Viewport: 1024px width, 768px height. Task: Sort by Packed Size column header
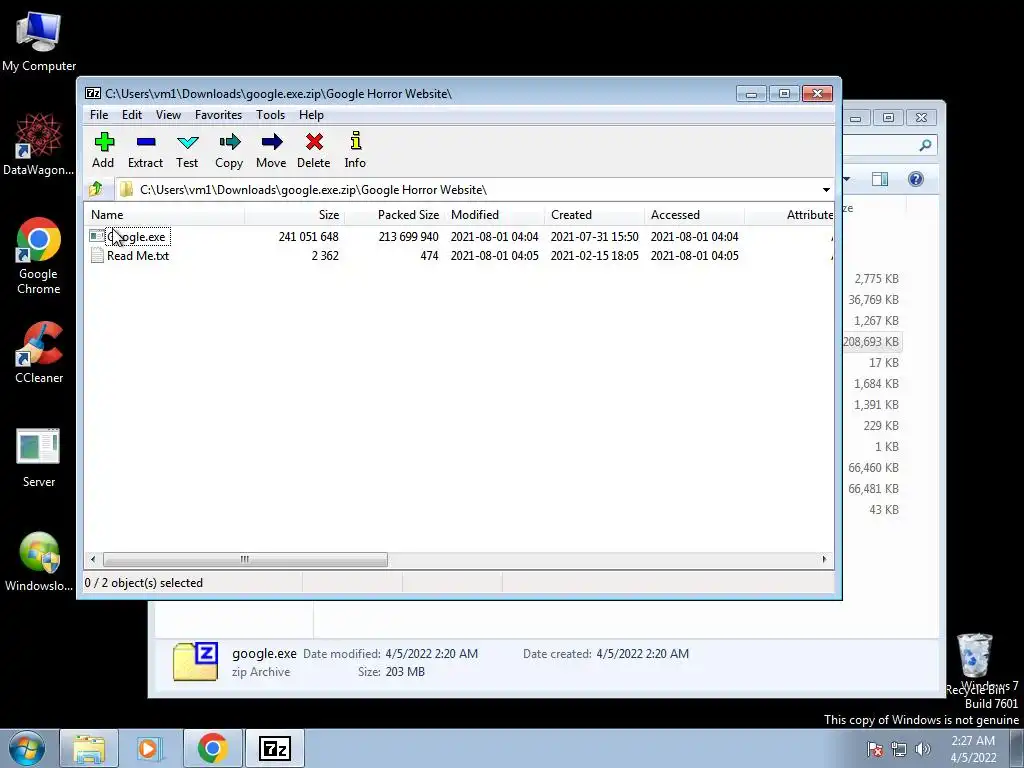[x=394, y=214]
